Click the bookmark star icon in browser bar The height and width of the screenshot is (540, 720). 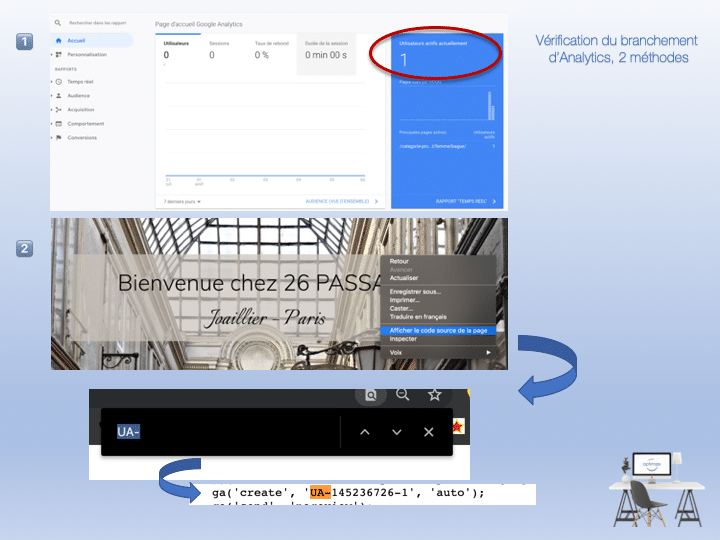pyautogui.click(x=435, y=394)
